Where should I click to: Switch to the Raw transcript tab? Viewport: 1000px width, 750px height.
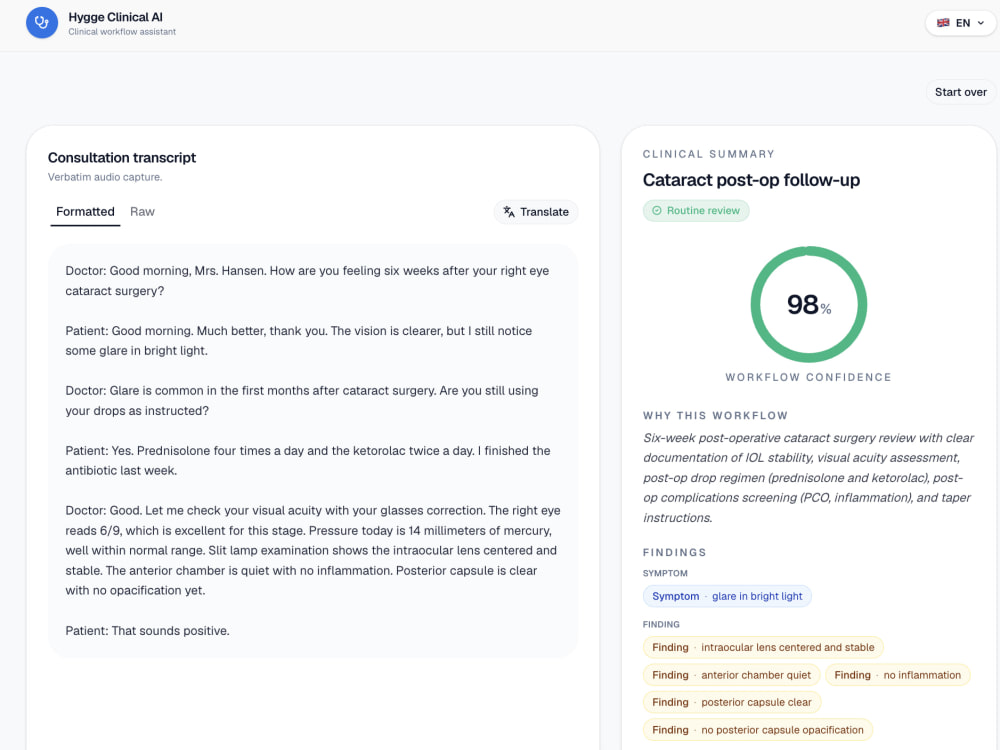coord(142,212)
